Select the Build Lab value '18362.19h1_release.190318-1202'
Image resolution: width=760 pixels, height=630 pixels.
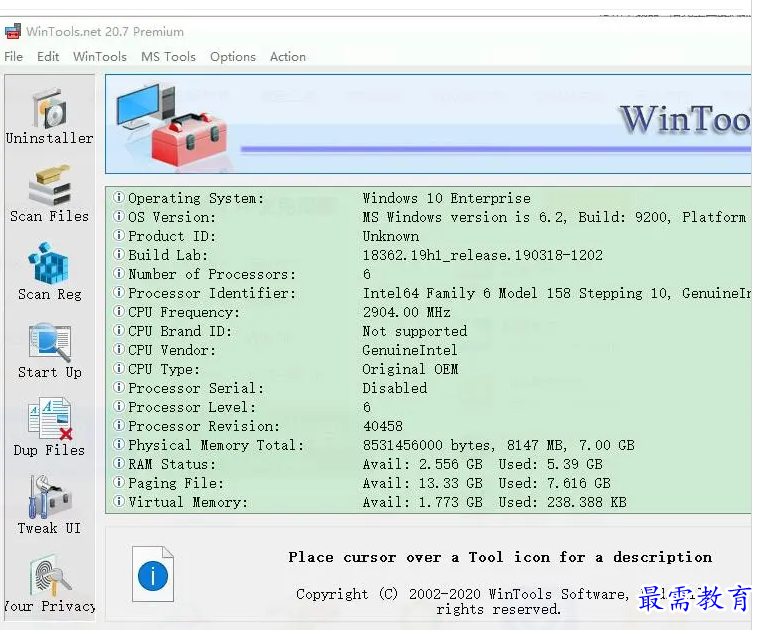click(x=483, y=255)
